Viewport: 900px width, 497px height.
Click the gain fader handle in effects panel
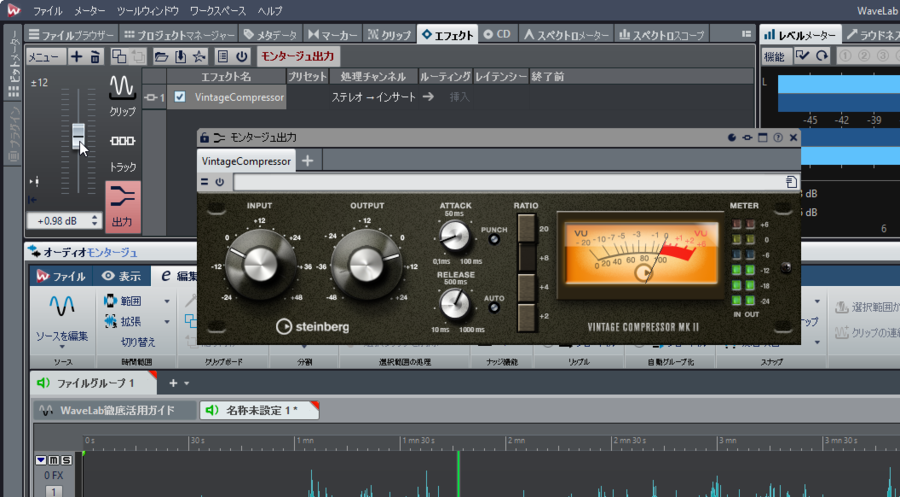[x=79, y=137]
